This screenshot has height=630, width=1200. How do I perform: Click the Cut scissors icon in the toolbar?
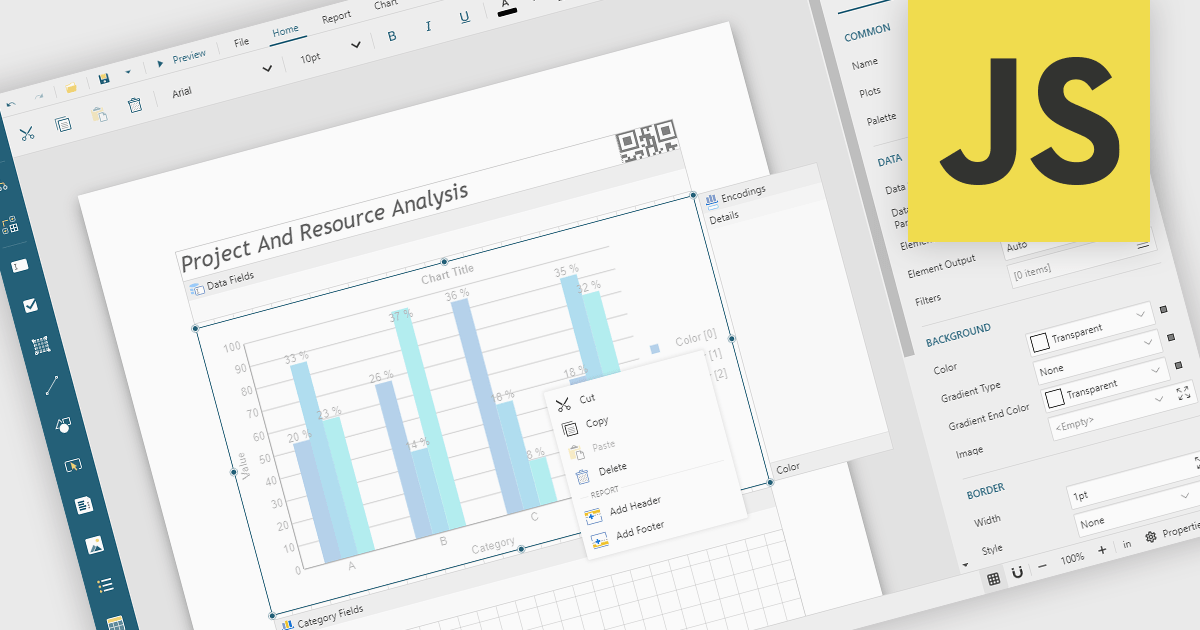(x=27, y=132)
